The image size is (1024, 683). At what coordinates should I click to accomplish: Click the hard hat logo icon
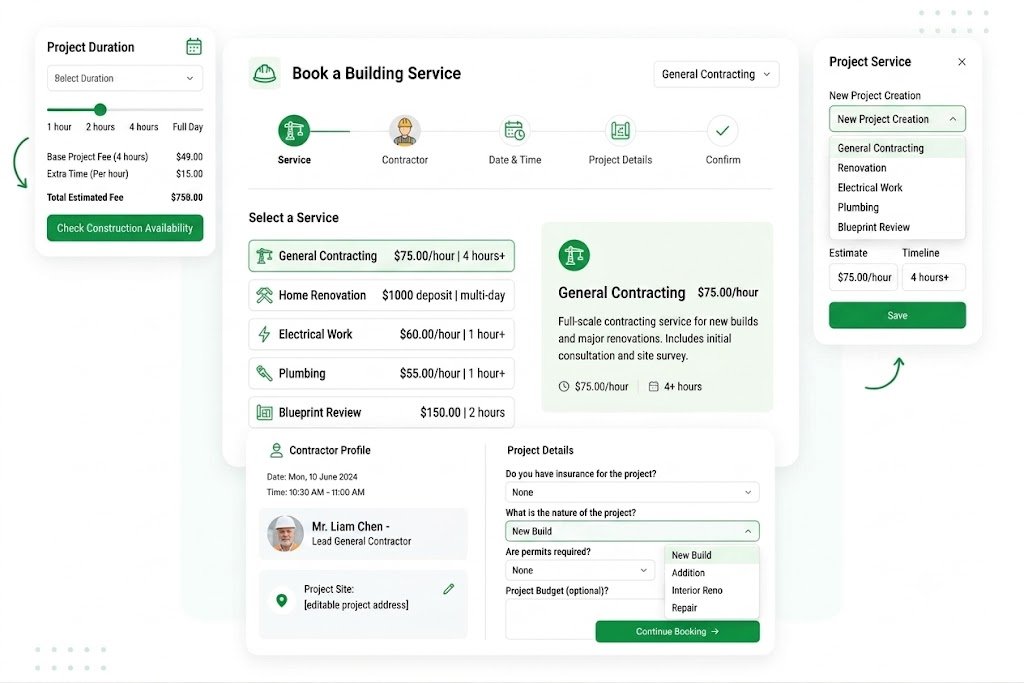pyautogui.click(x=264, y=73)
